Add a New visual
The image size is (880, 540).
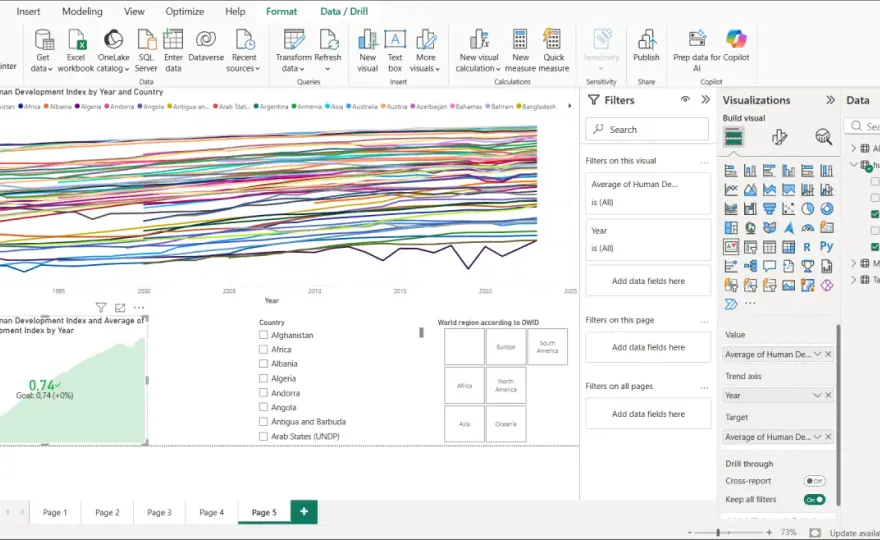[368, 51]
